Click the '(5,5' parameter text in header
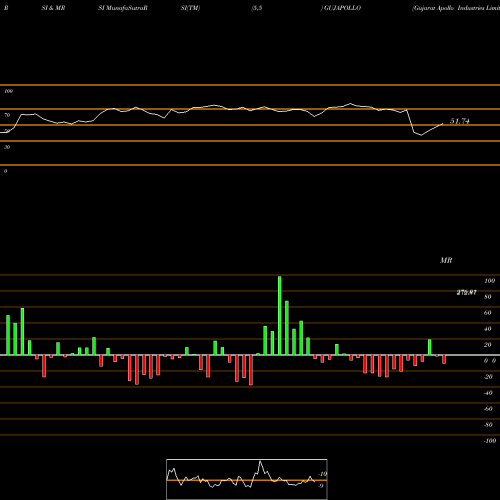The width and height of the screenshot is (500, 500). pos(257,8)
